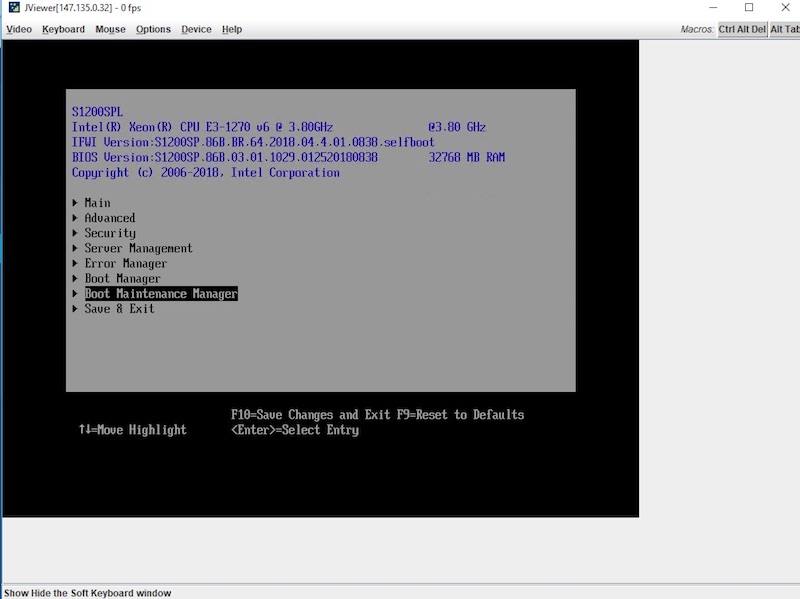Screen dimensions: 800x599
Task: Click the JViewer window title text
Action: 83,8
